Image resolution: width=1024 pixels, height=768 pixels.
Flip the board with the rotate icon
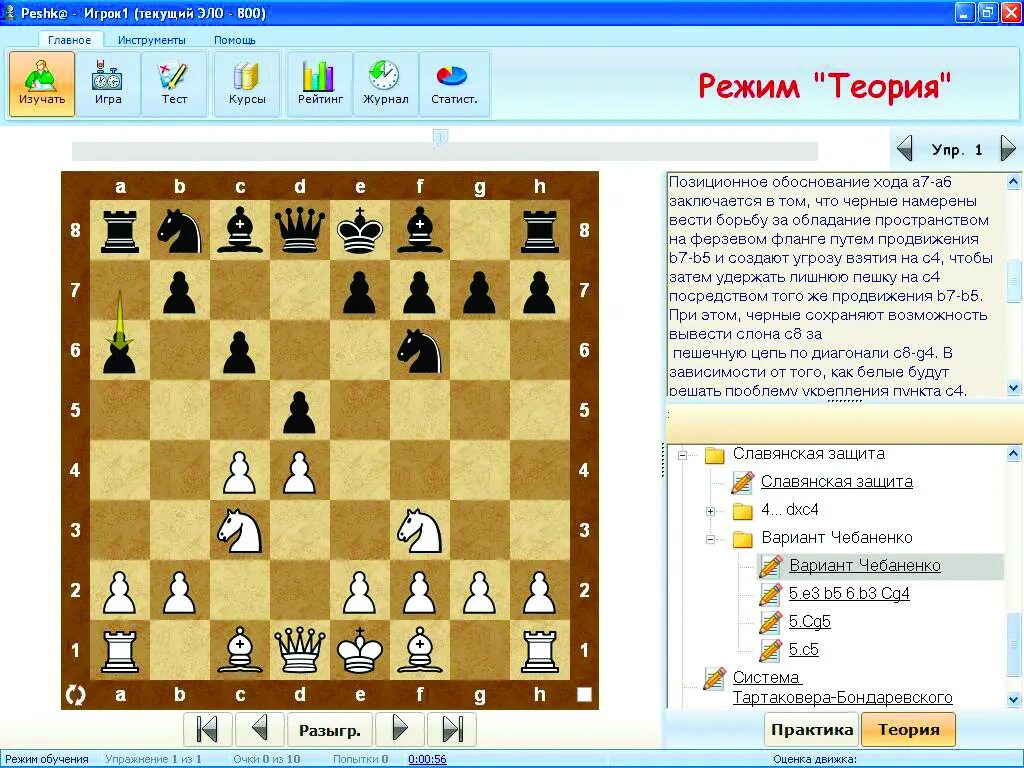pos(76,695)
